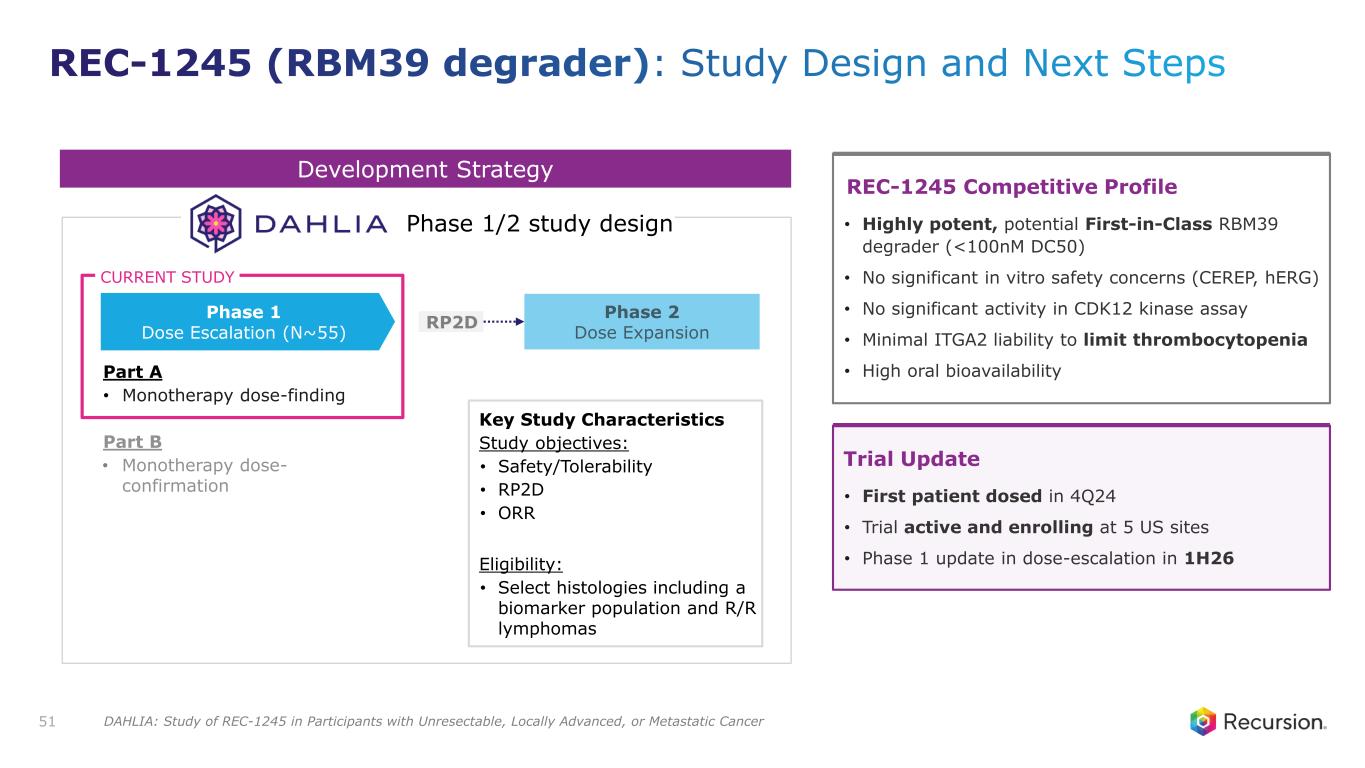Click the Trial Update heading
Viewport: 1365px width, 768px height.
[912, 459]
